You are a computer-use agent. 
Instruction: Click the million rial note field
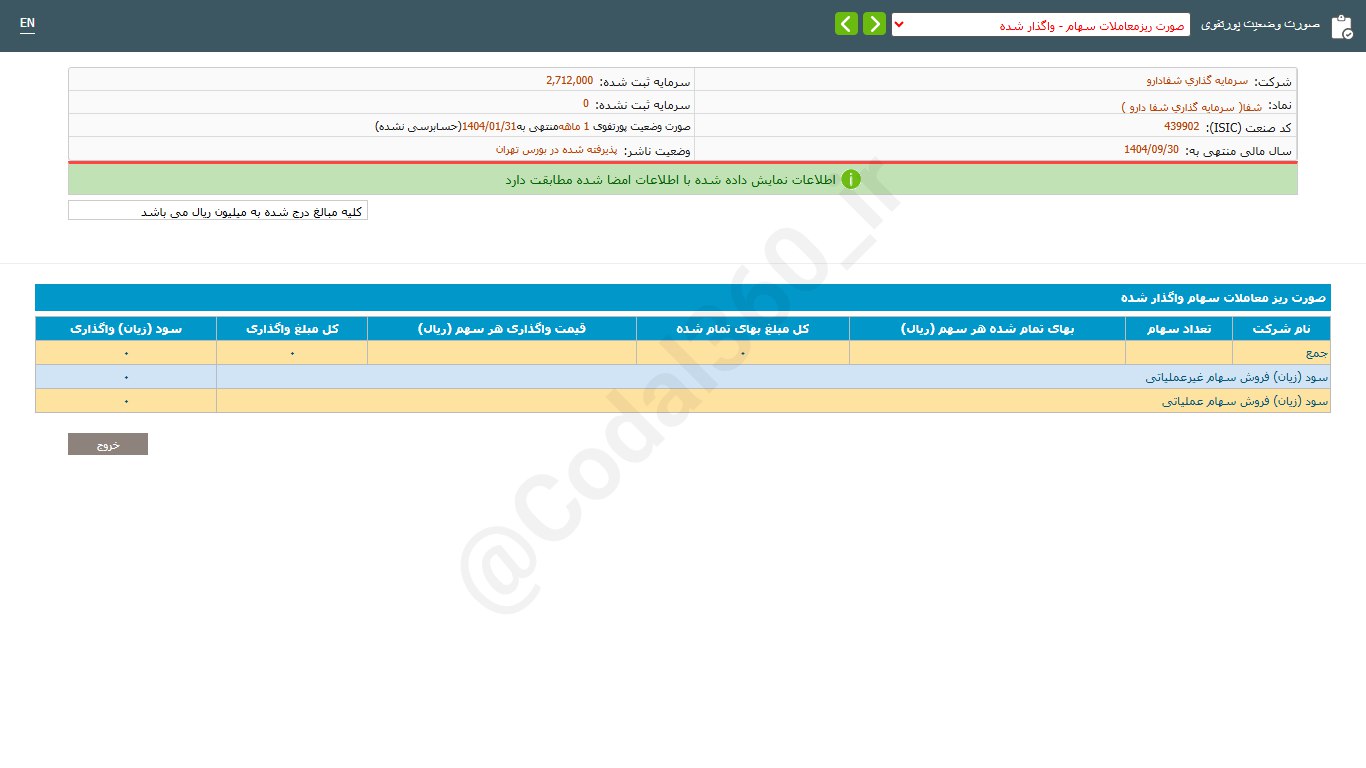coord(218,211)
